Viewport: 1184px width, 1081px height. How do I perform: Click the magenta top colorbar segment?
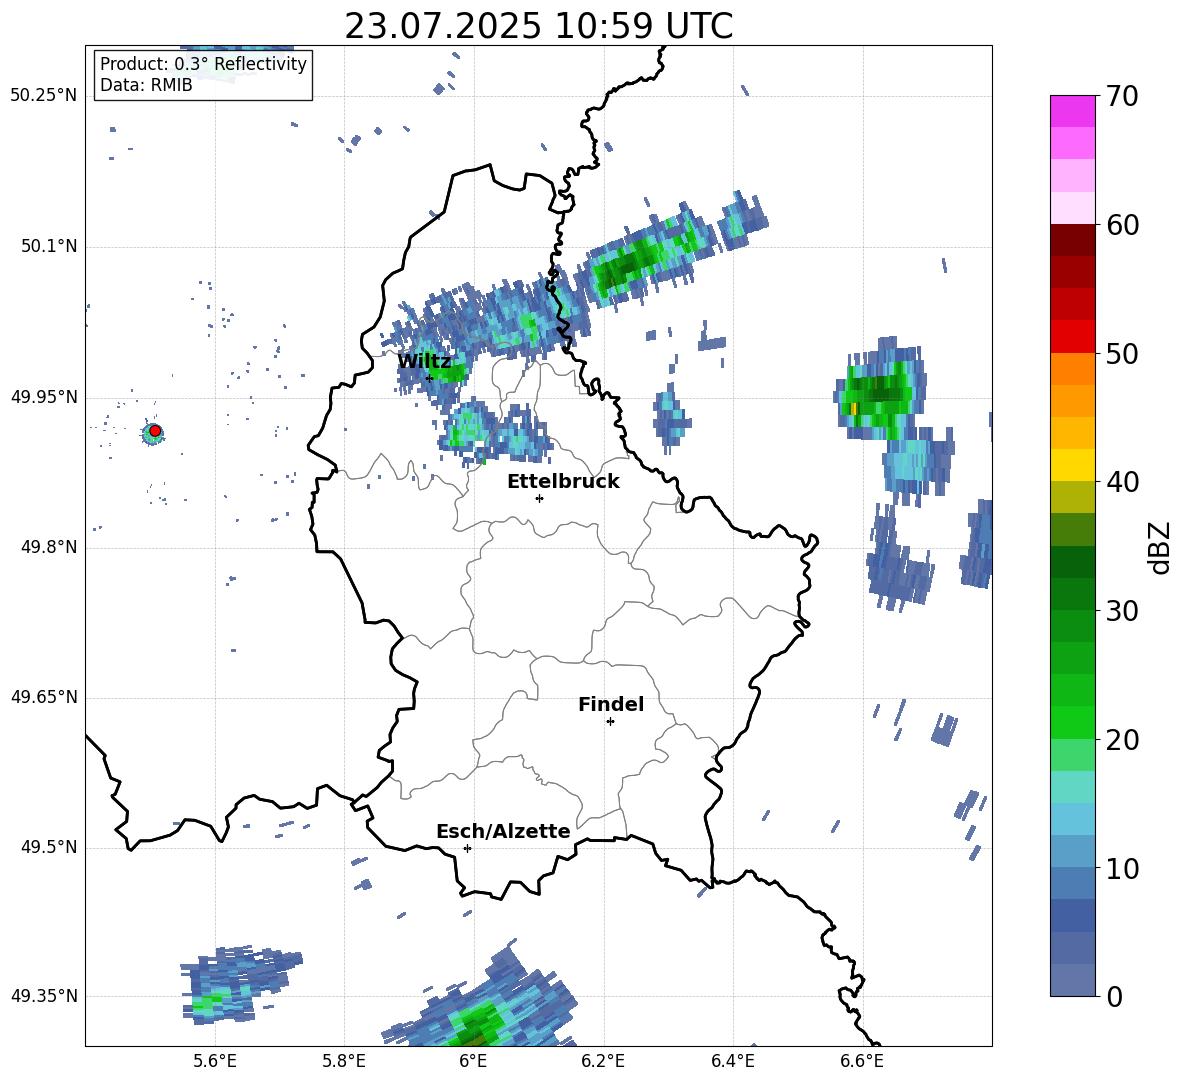(x=1072, y=111)
